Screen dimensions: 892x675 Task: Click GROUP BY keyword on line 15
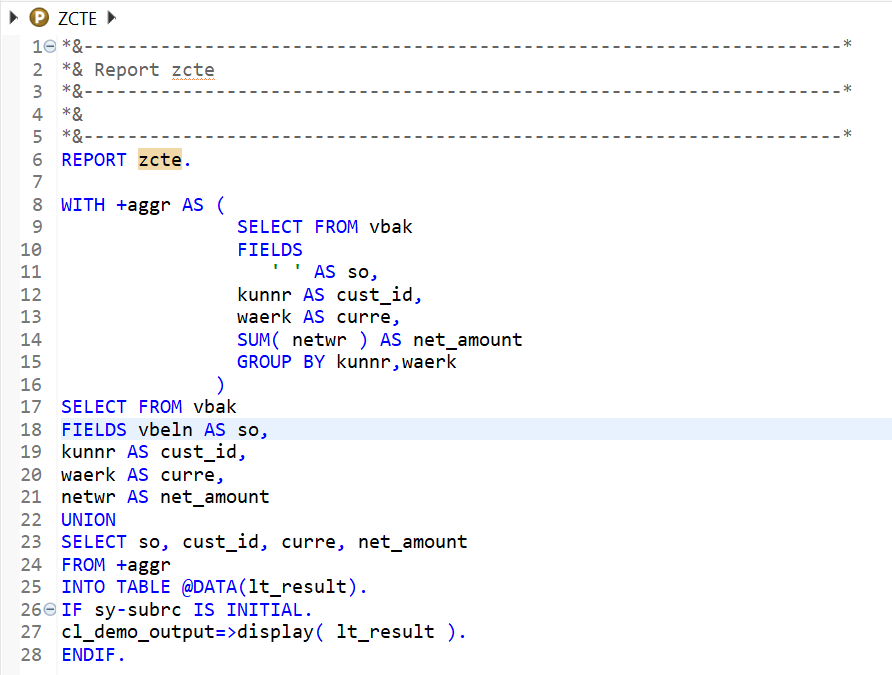[280, 362]
